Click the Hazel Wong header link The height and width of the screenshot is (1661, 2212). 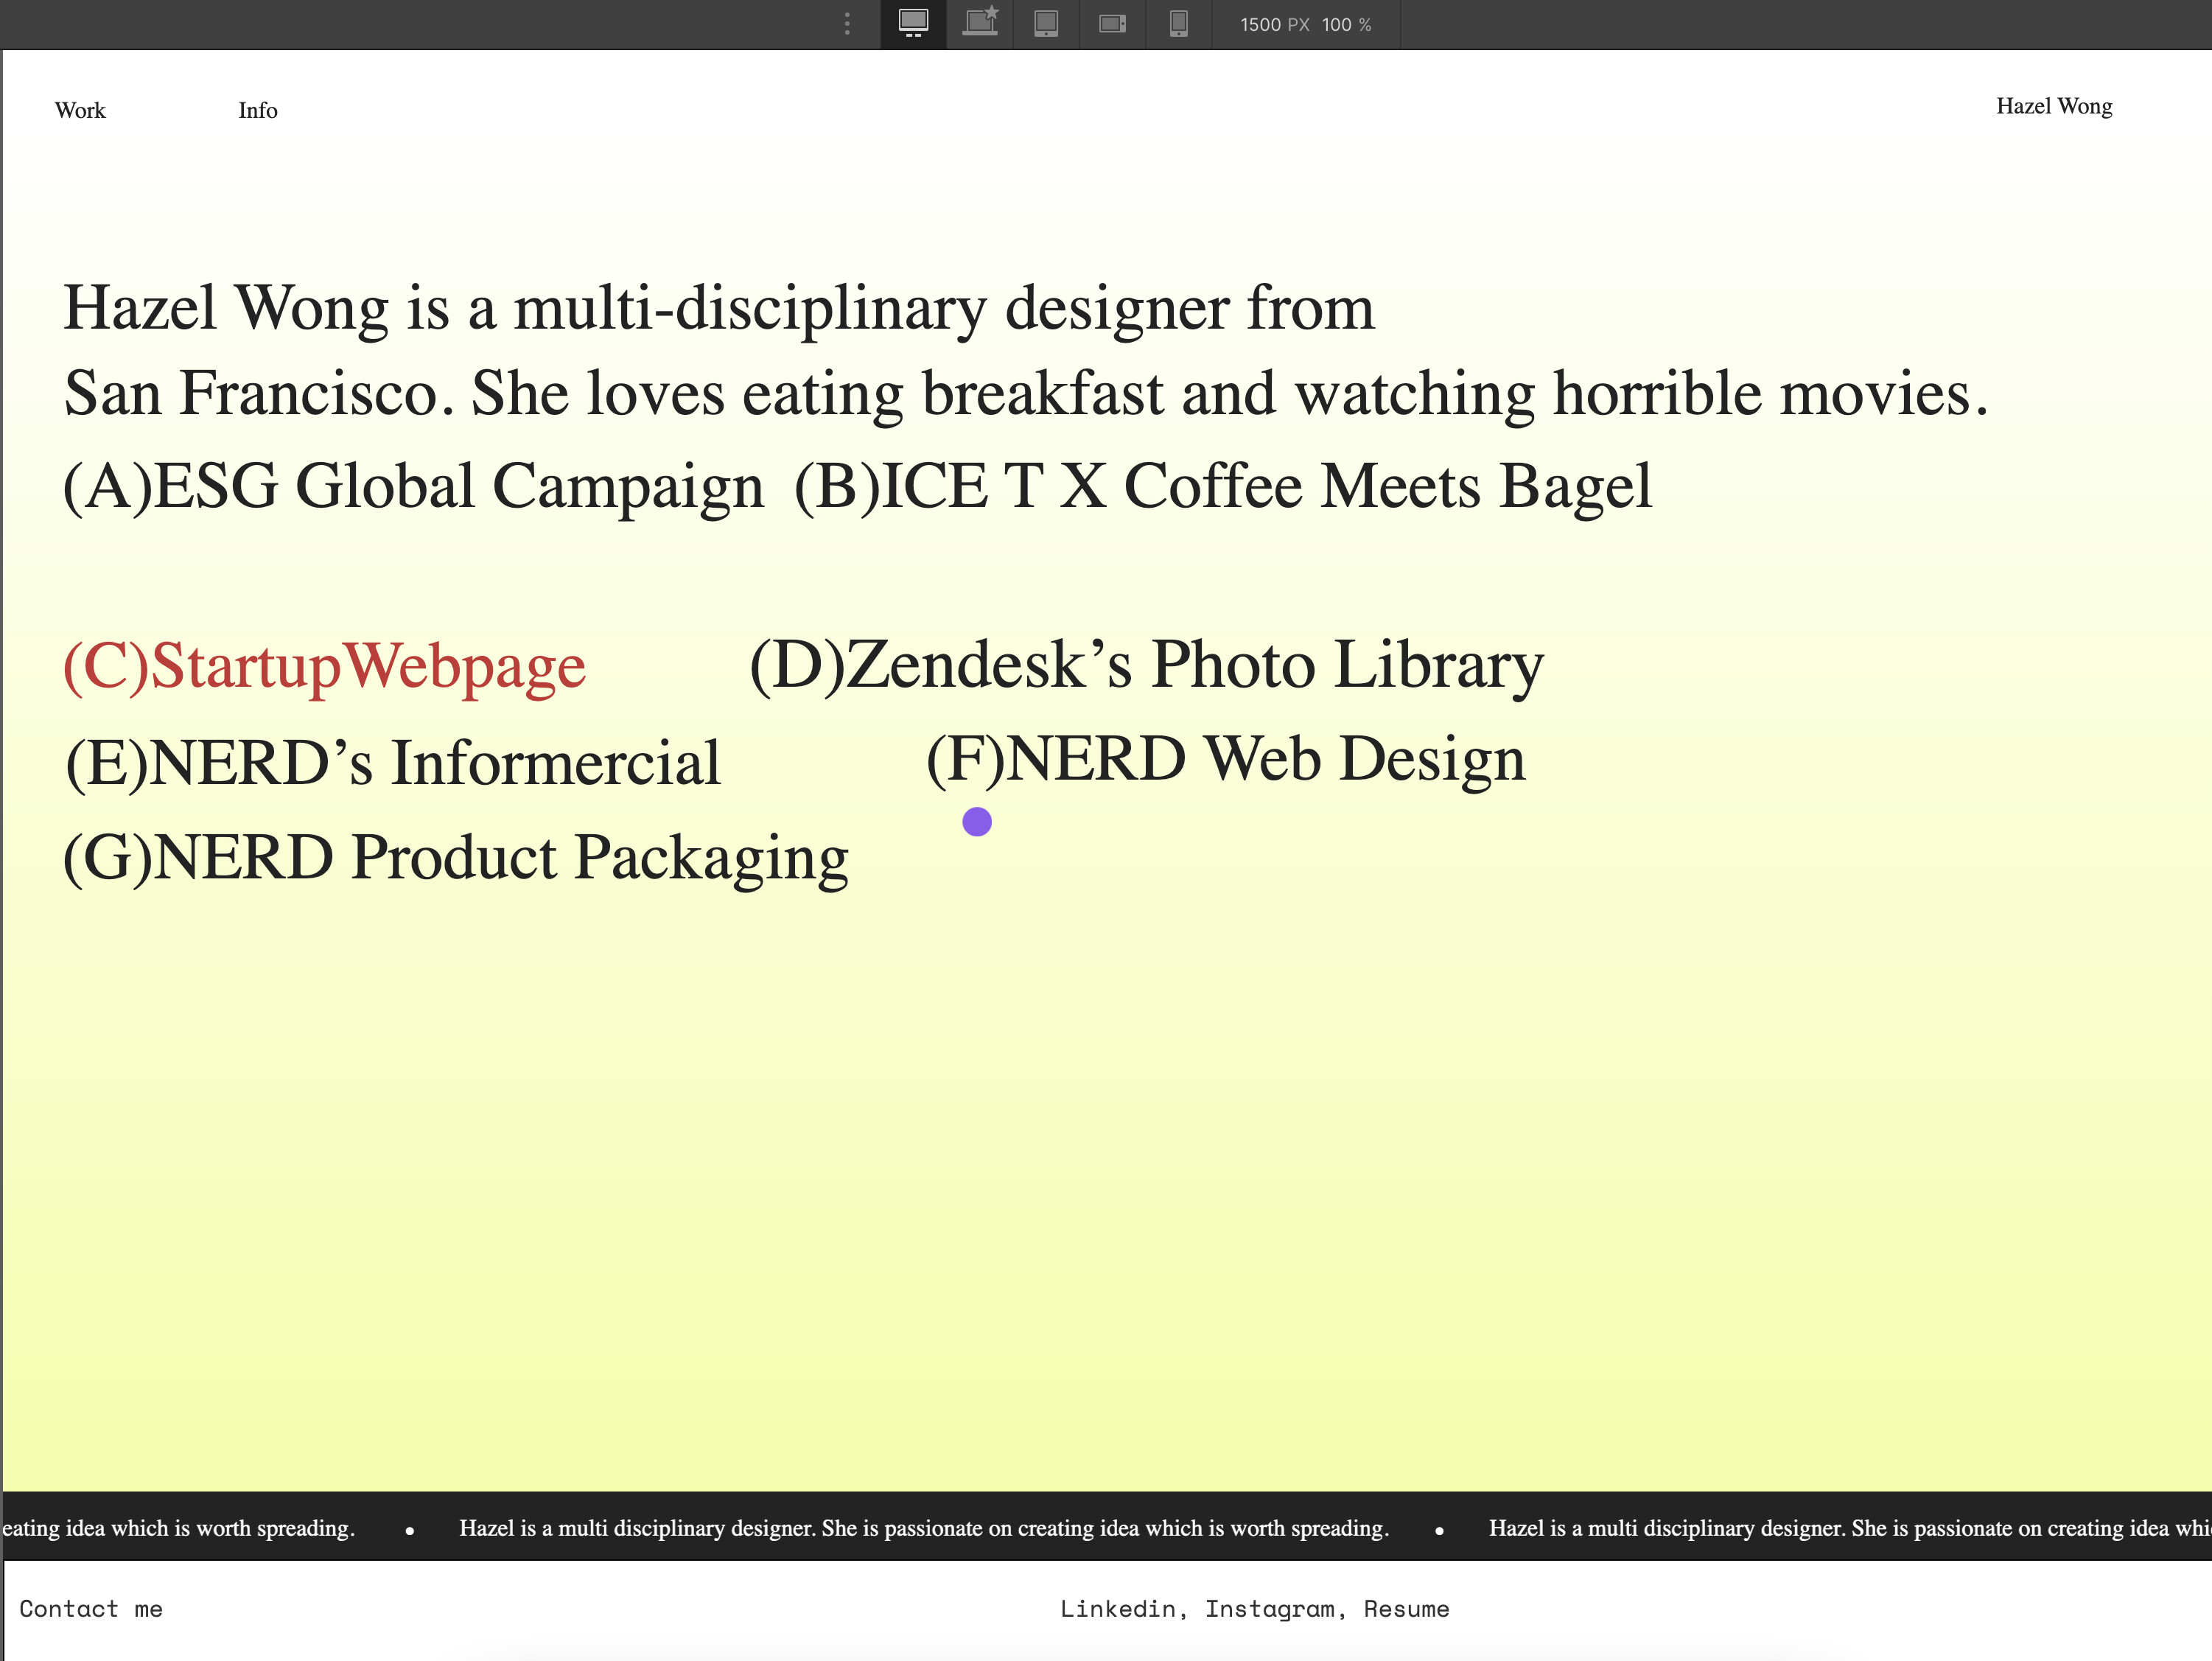point(2053,106)
